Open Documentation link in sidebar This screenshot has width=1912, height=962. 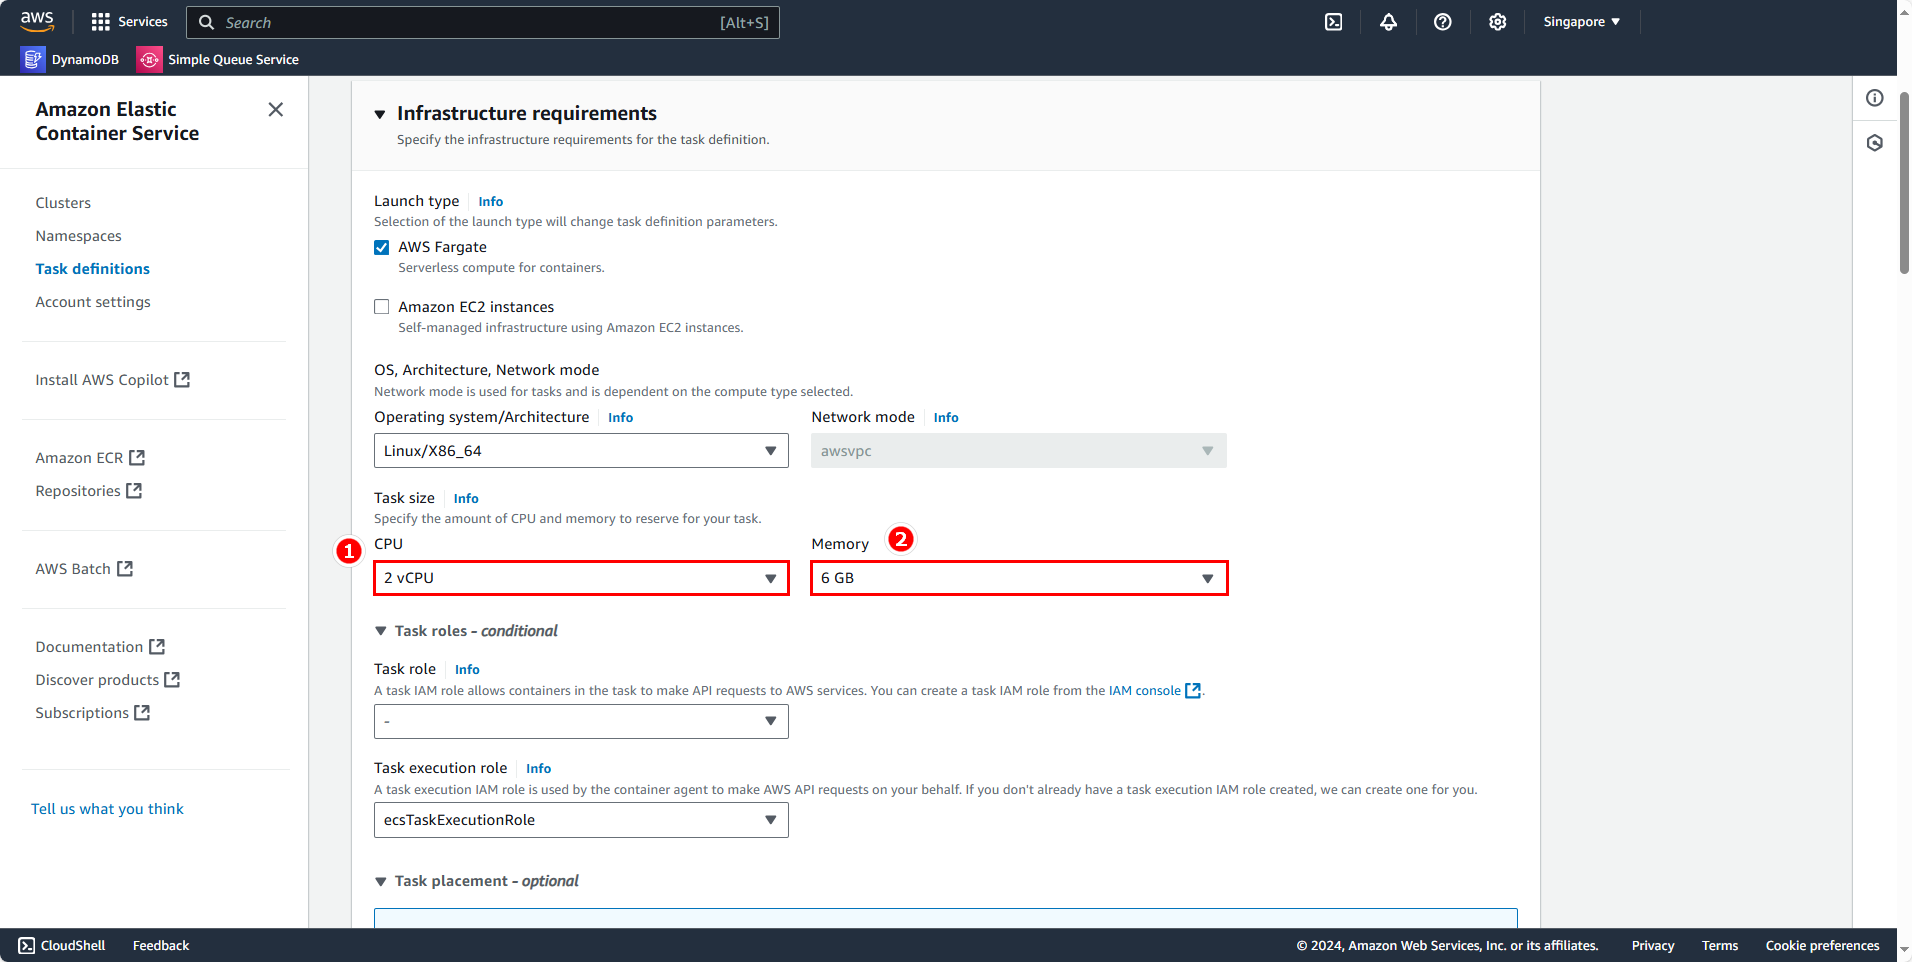point(100,647)
